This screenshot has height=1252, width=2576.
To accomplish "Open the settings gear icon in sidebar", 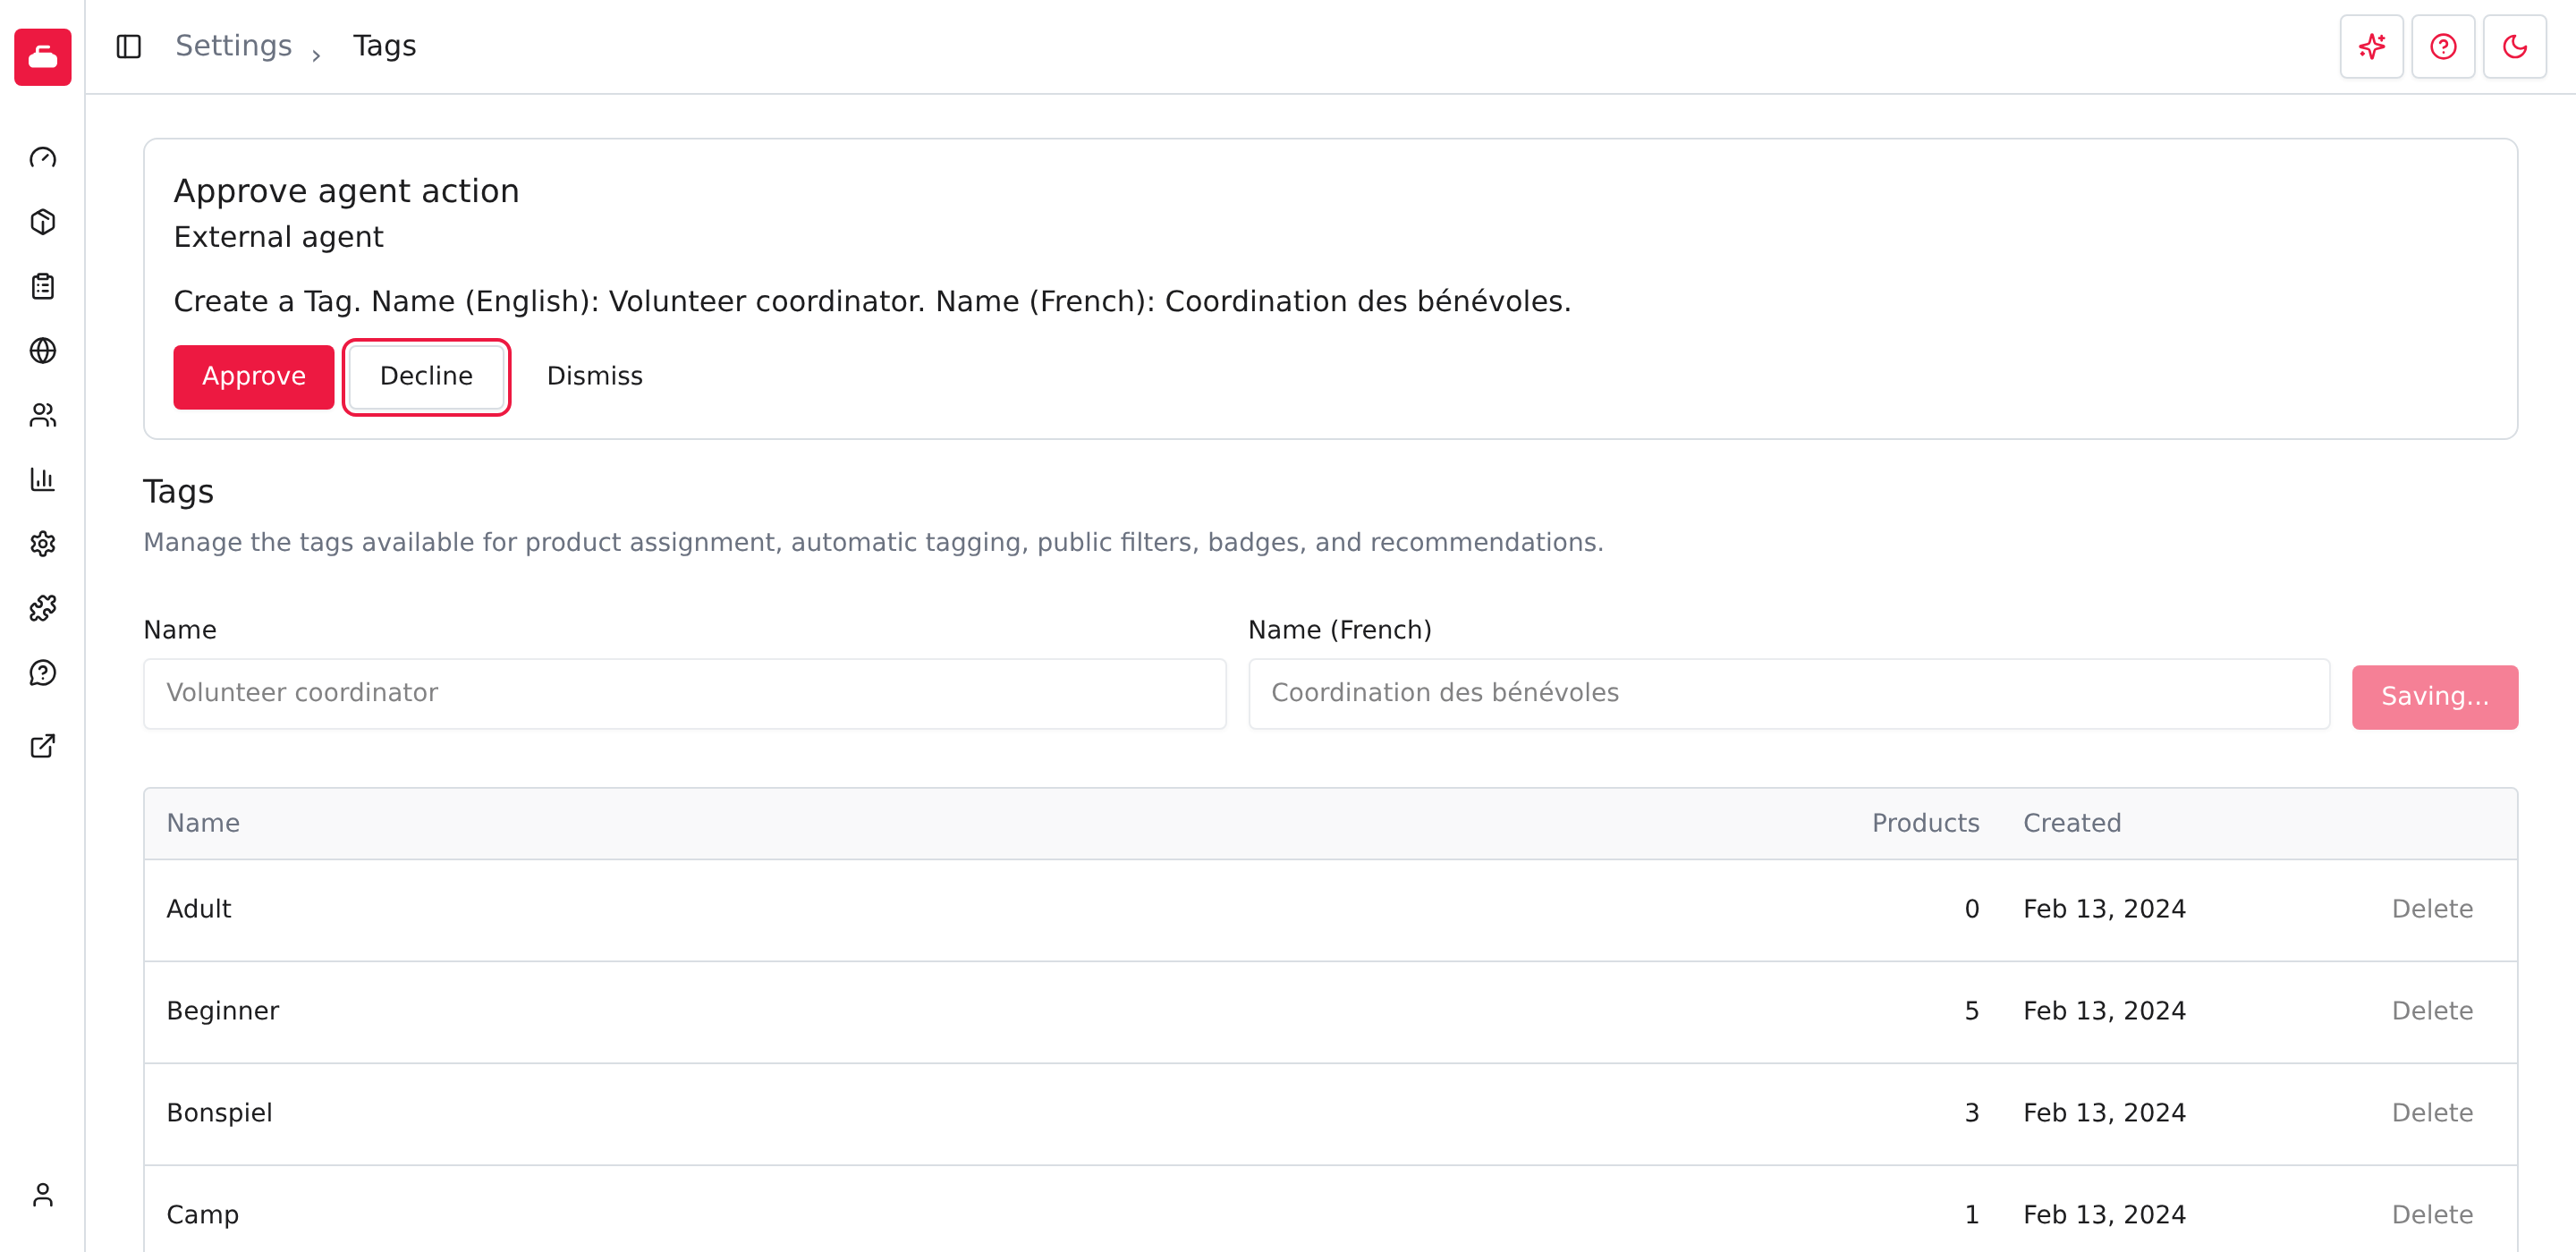I will pos(43,544).
